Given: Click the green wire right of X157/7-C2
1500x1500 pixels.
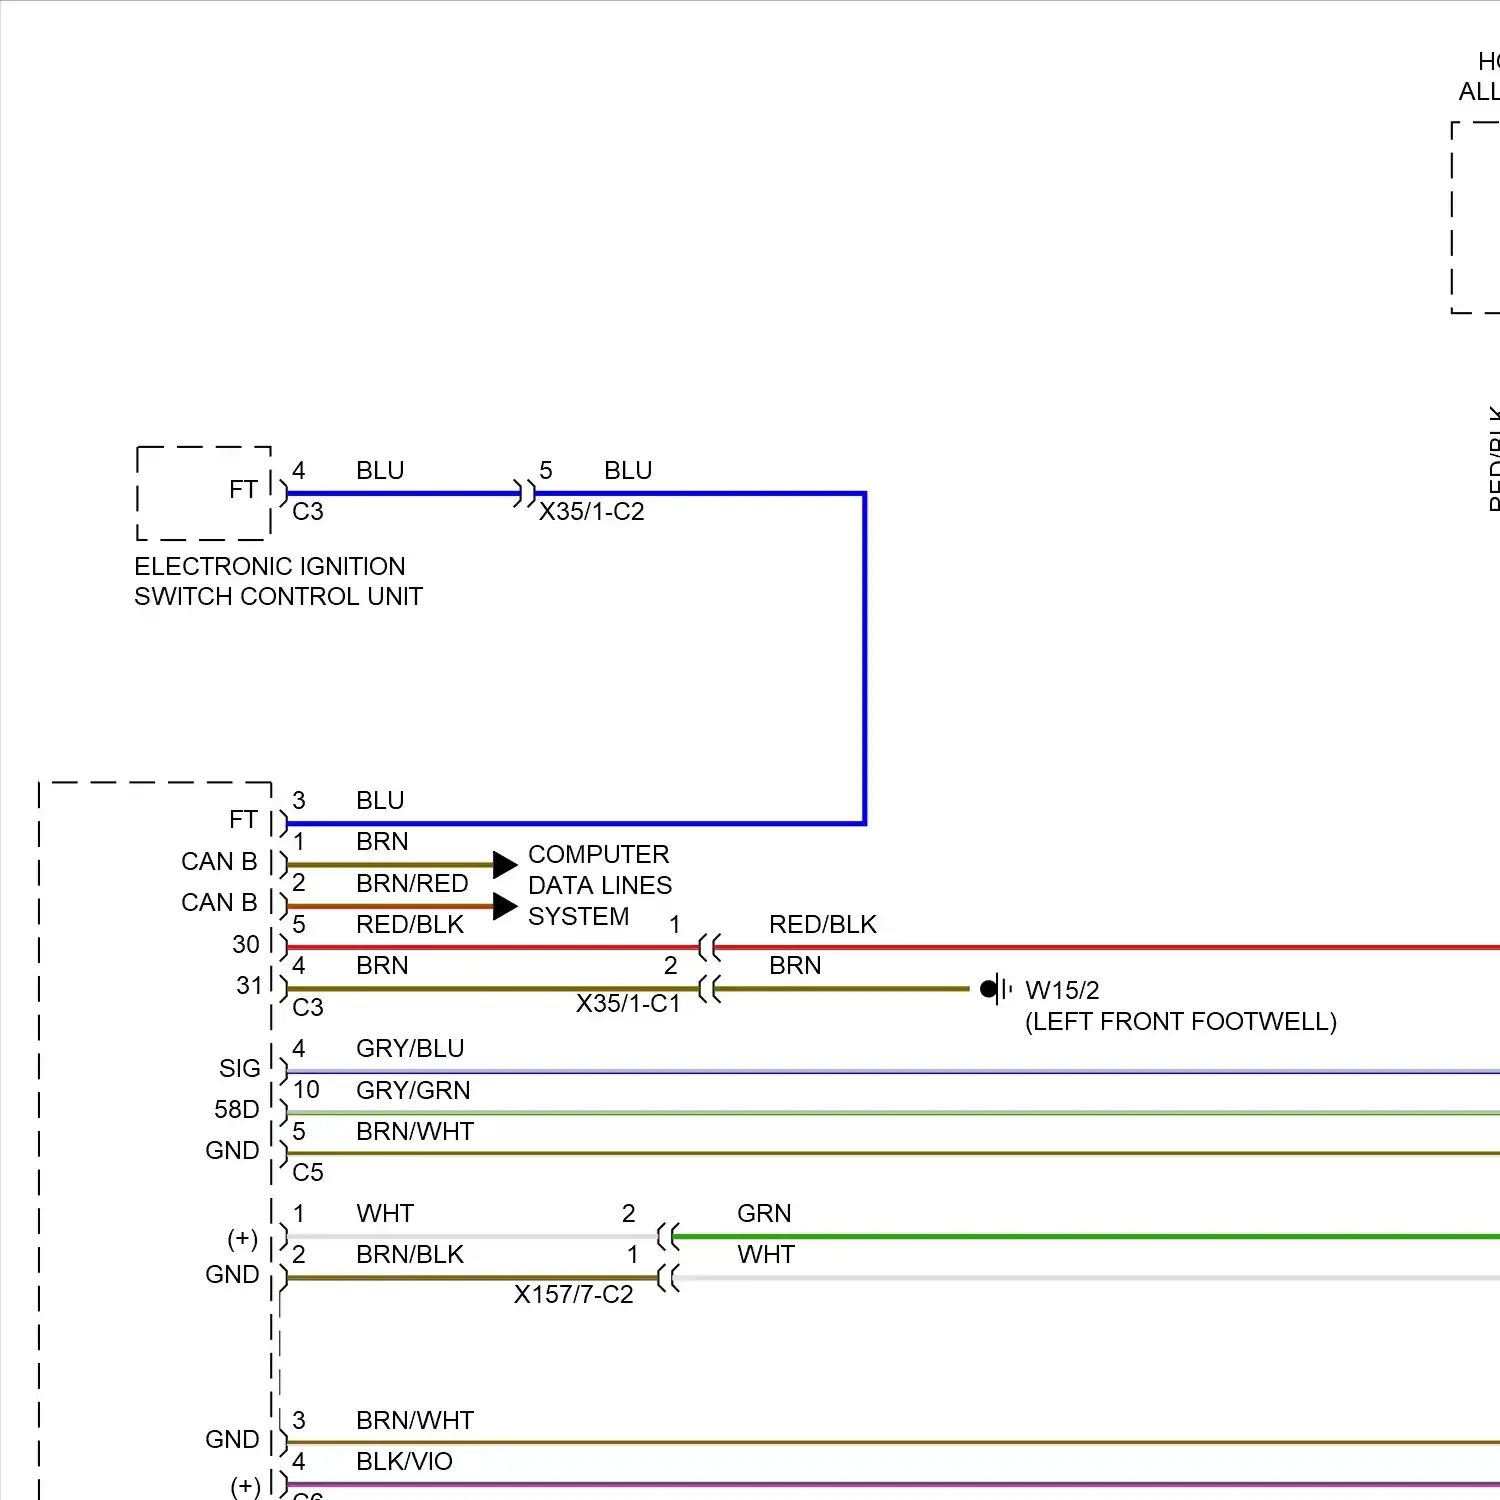Looking at the screenshot, I should [x=1087, y=1237].
